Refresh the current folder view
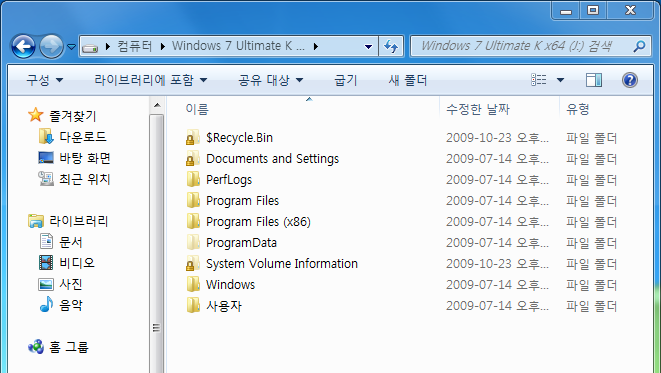661x373 pixels. point(391,46)
